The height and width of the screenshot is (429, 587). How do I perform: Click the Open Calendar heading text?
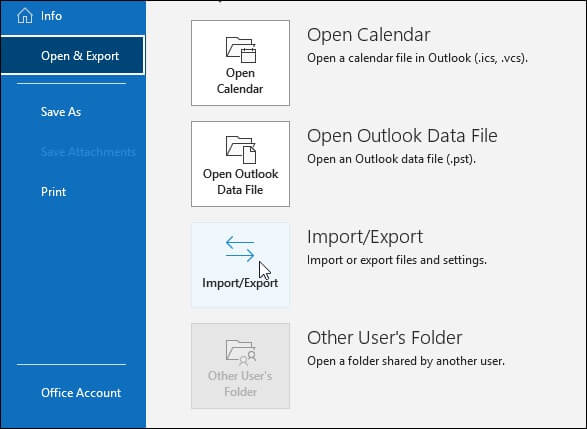[368, 35]
